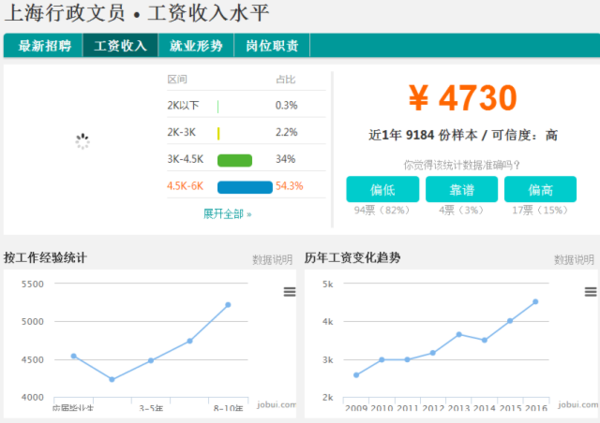This screenshot has width=600, height=423.
Task: Vote 偏高 on salary accuracy
Action: coord(540,189)
